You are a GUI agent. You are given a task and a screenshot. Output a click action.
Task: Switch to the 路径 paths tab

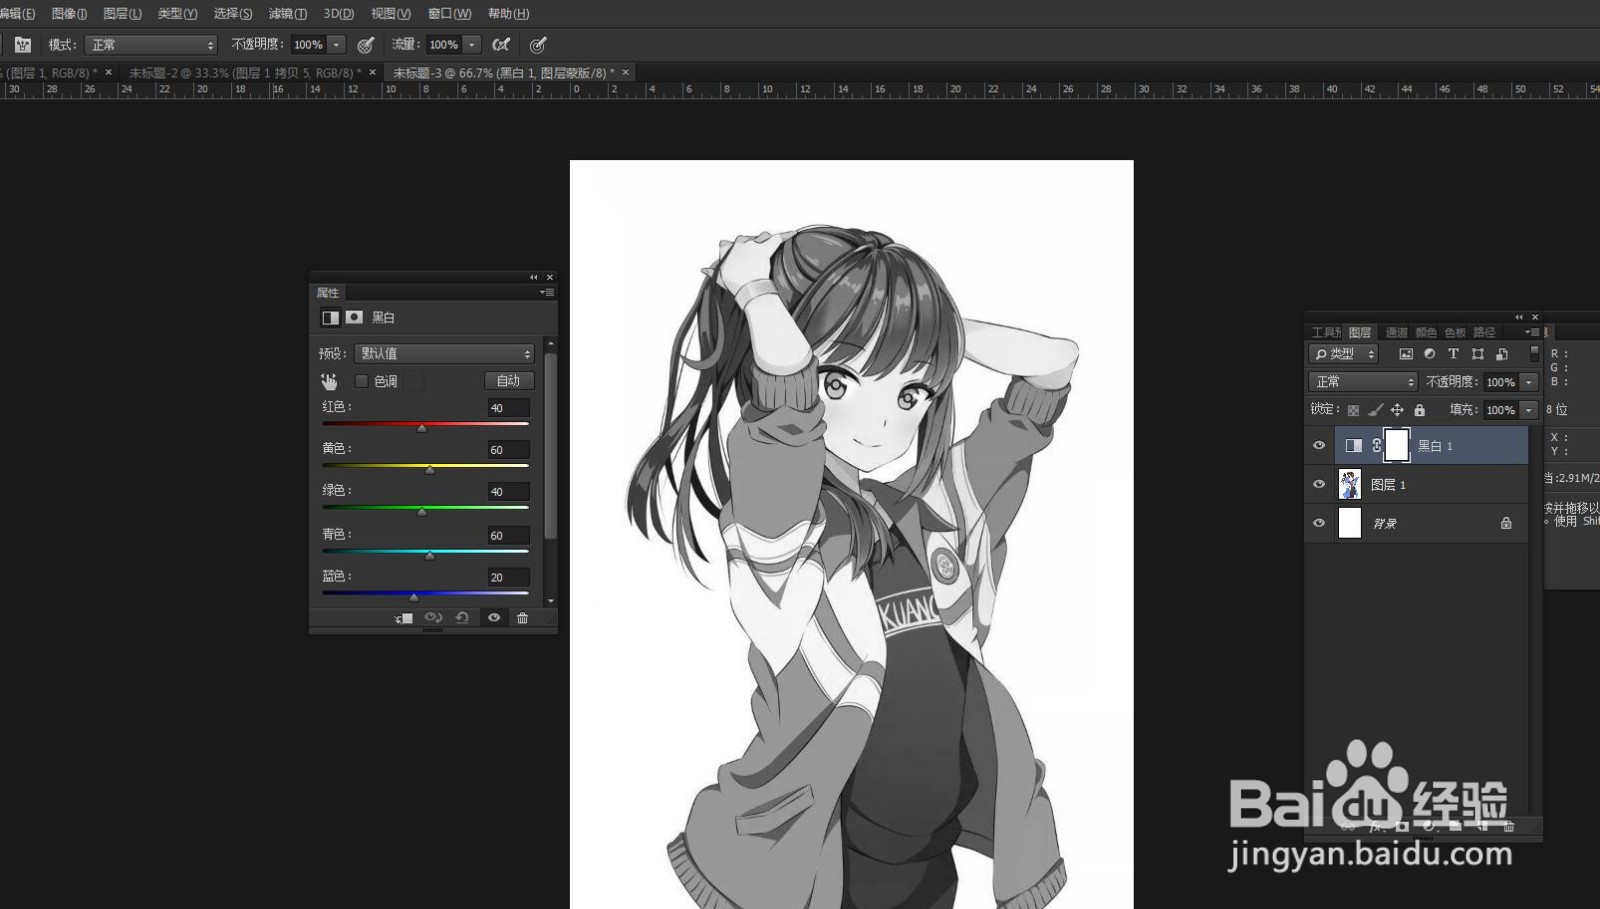[x=1484, y=332]
